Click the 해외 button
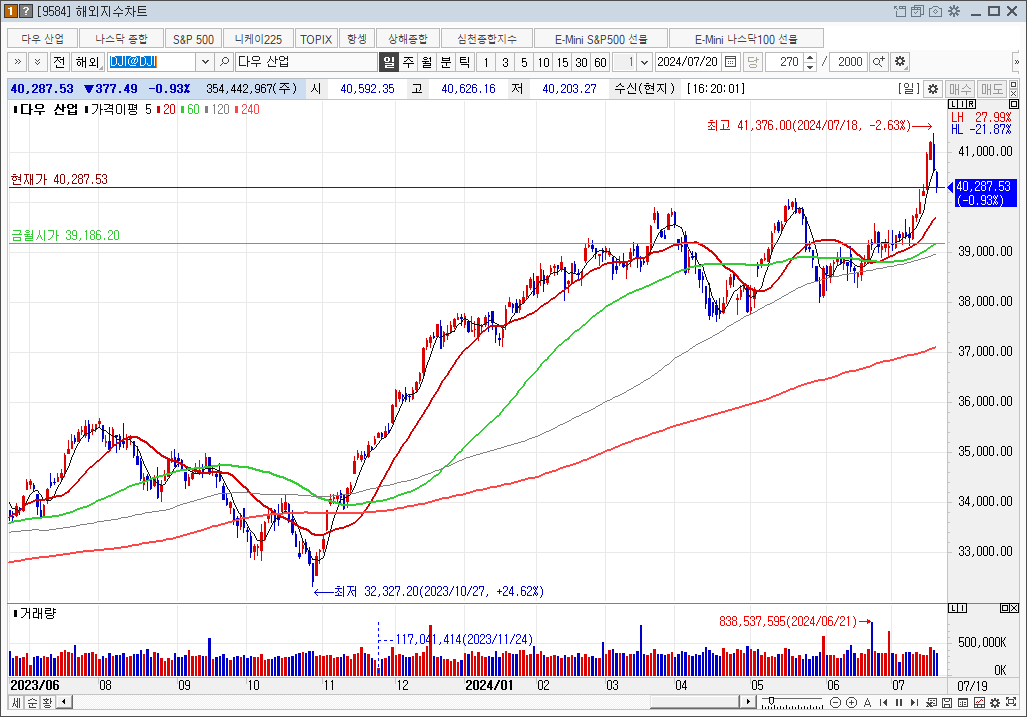Viewport: 1027px width, 717px height. (86, 62)
